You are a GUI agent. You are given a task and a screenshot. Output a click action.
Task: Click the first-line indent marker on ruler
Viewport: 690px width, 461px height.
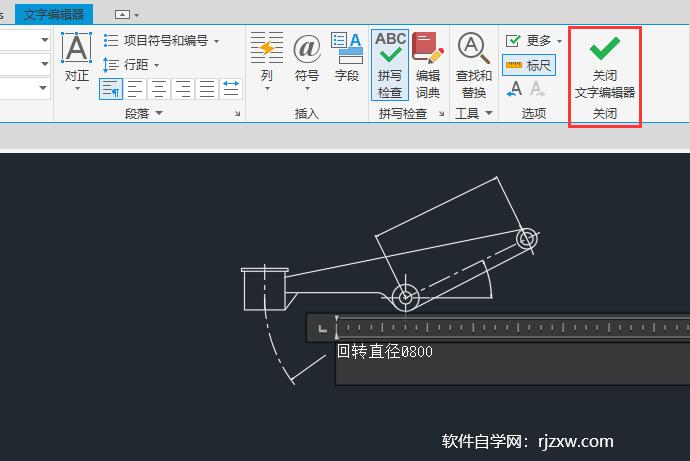(337, 318)
